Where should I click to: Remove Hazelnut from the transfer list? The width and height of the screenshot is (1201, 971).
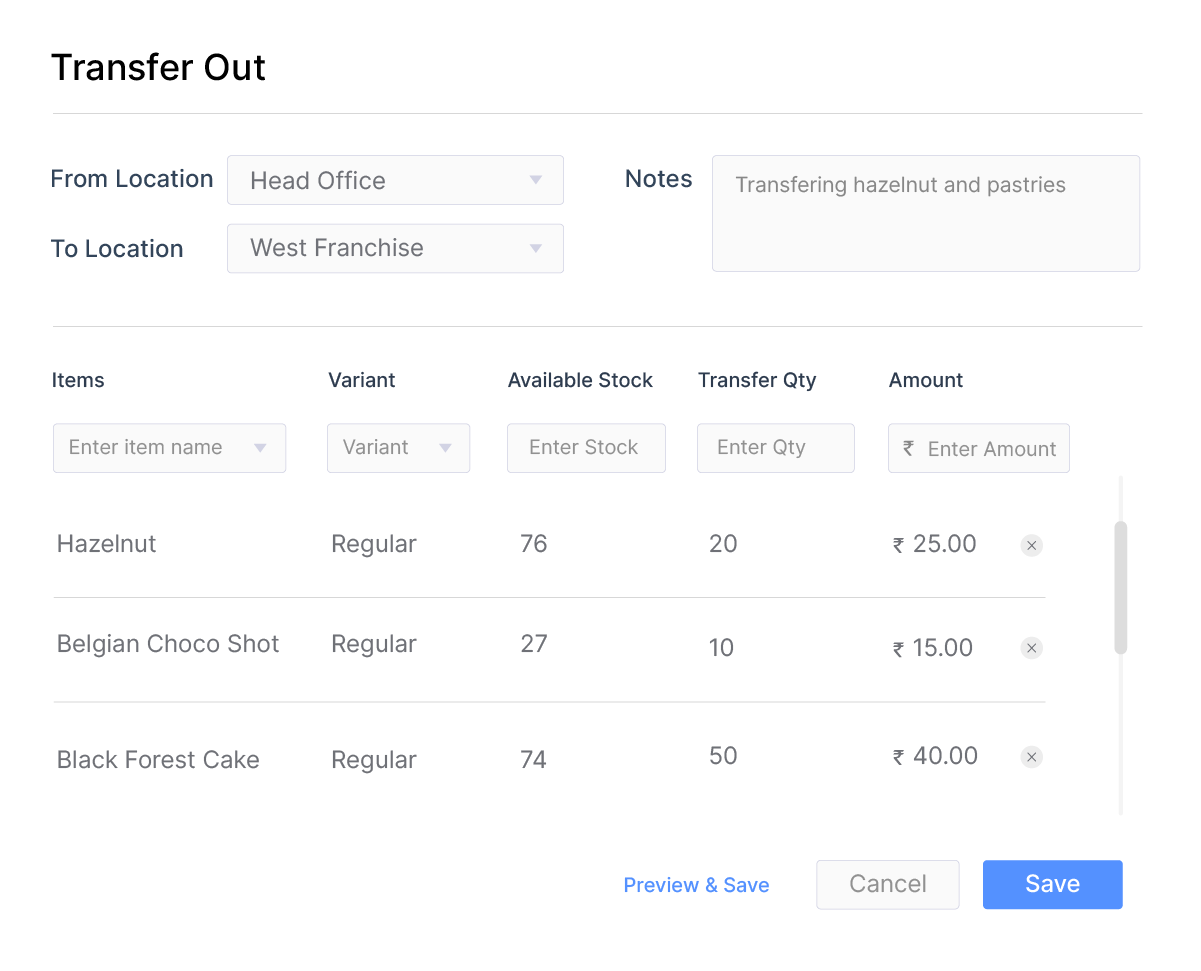(1031, 545)
